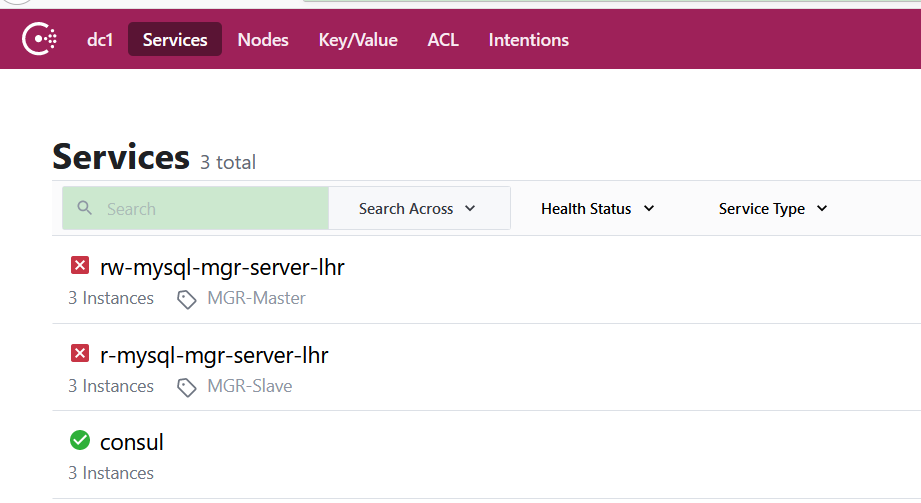
Task: Open the dc1 datacenter selector
Action: pos(100,40)
